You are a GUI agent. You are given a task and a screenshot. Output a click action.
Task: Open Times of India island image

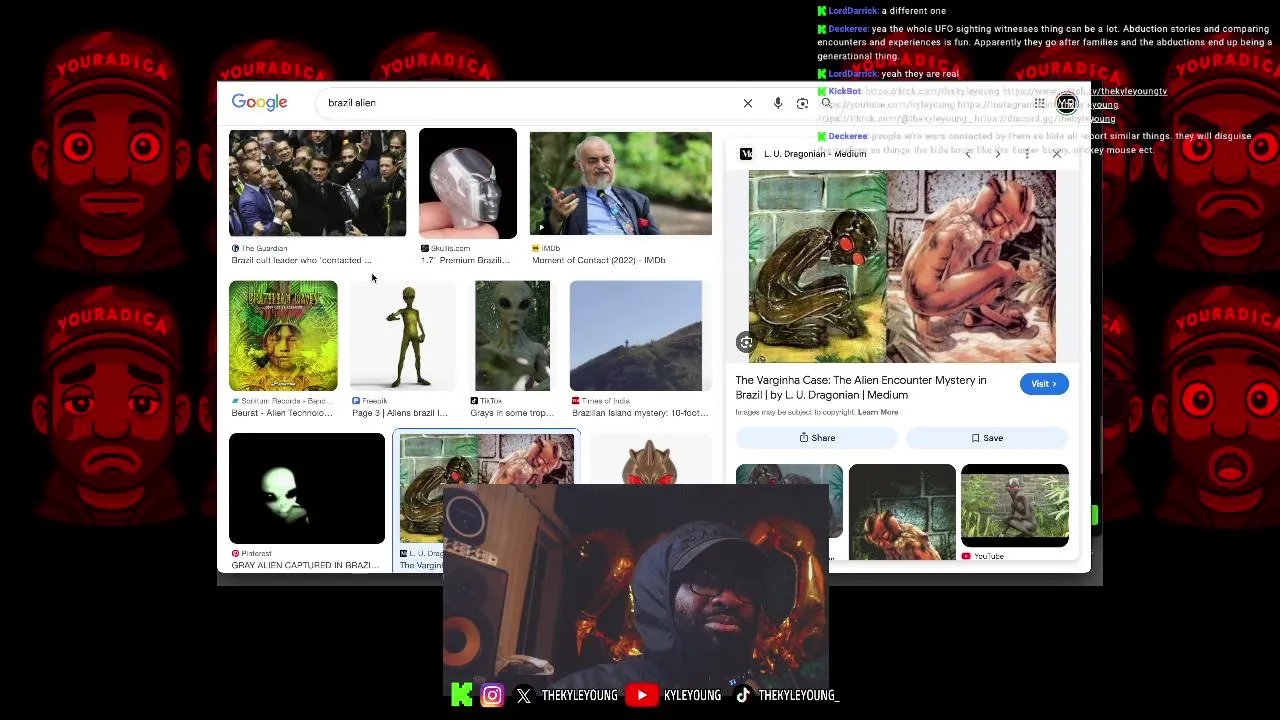pos(636,336)
